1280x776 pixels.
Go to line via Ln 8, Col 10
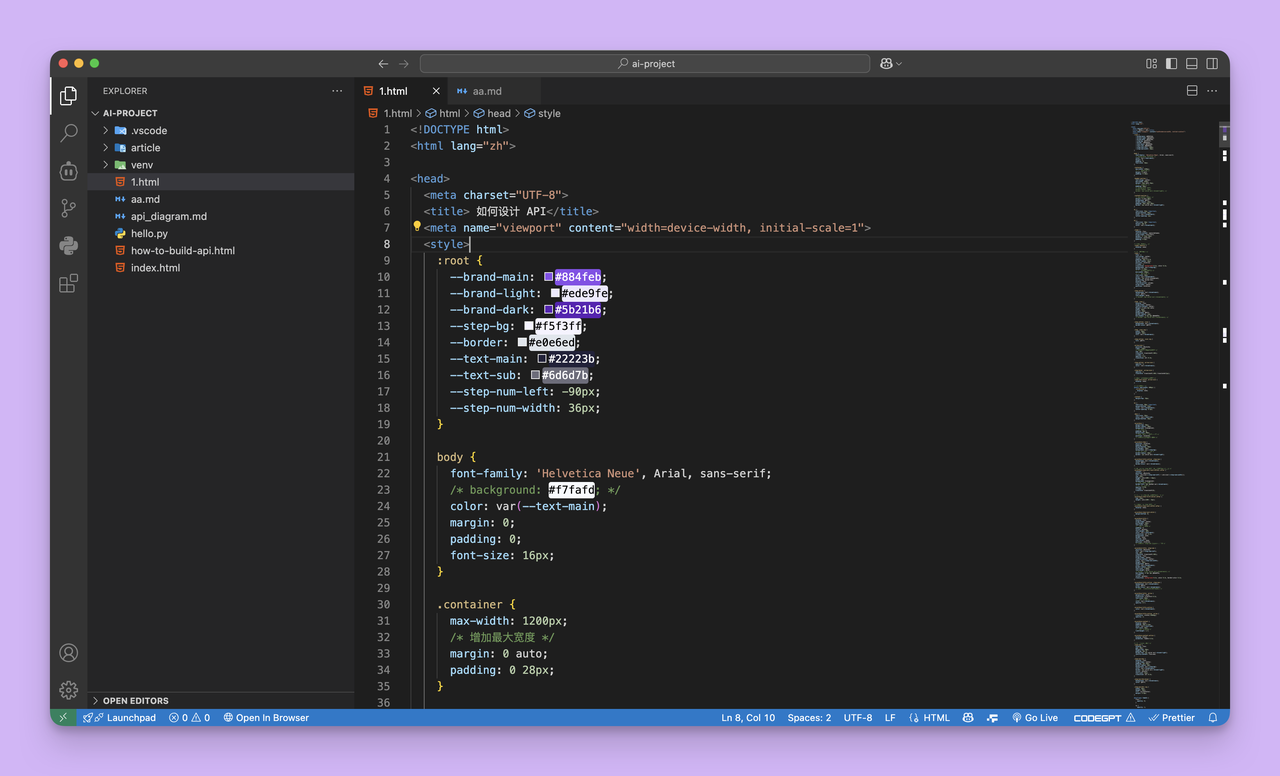(x=748, y=718)
